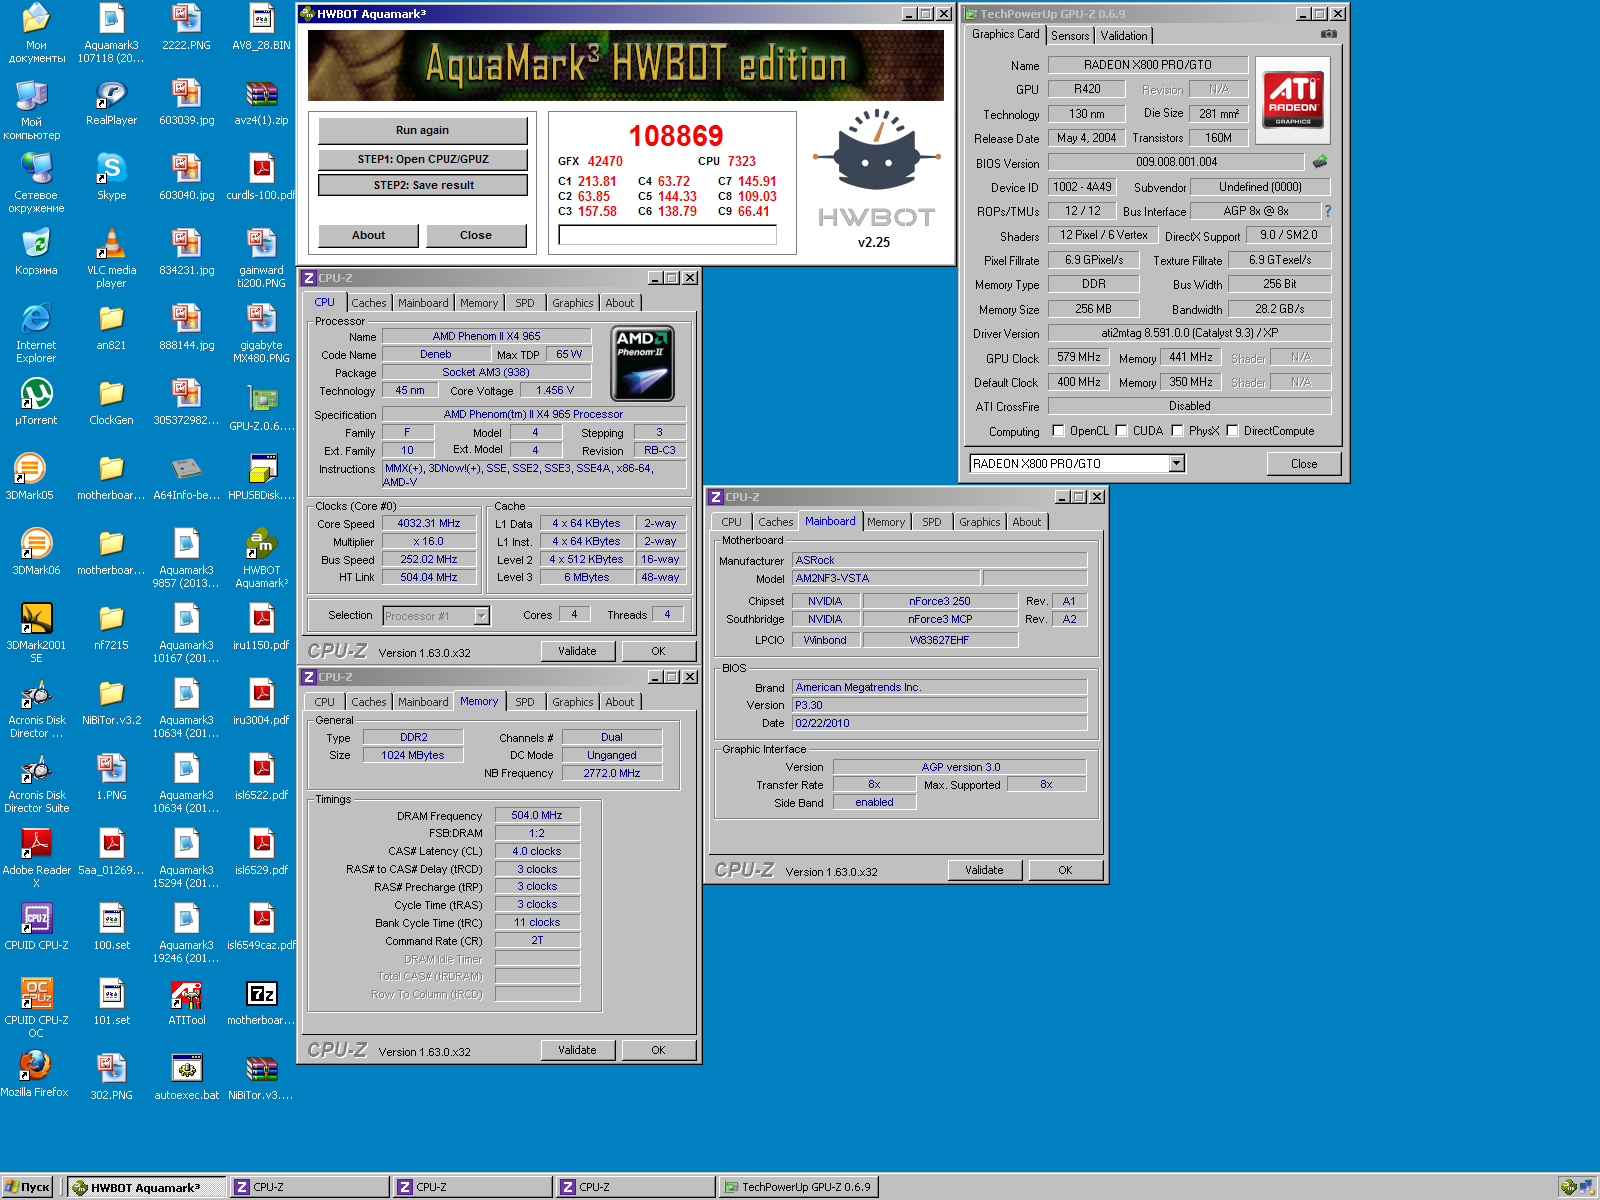
Task: Open the ATITool desktop icon
Action: click(186, 994)
